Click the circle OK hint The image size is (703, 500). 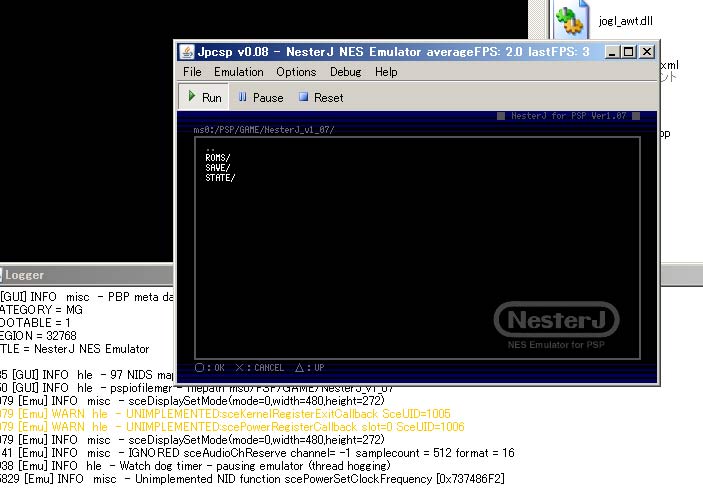[x=210, y=368]
